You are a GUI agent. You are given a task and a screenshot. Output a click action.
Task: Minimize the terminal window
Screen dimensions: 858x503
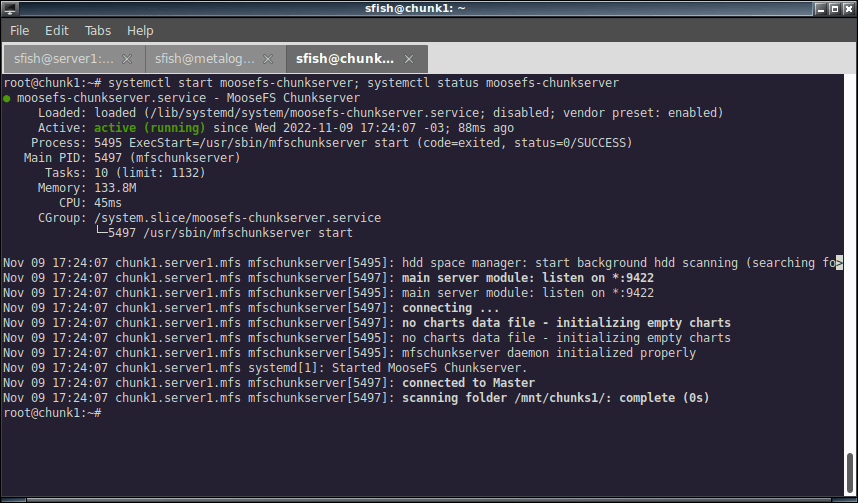(820, 8)
